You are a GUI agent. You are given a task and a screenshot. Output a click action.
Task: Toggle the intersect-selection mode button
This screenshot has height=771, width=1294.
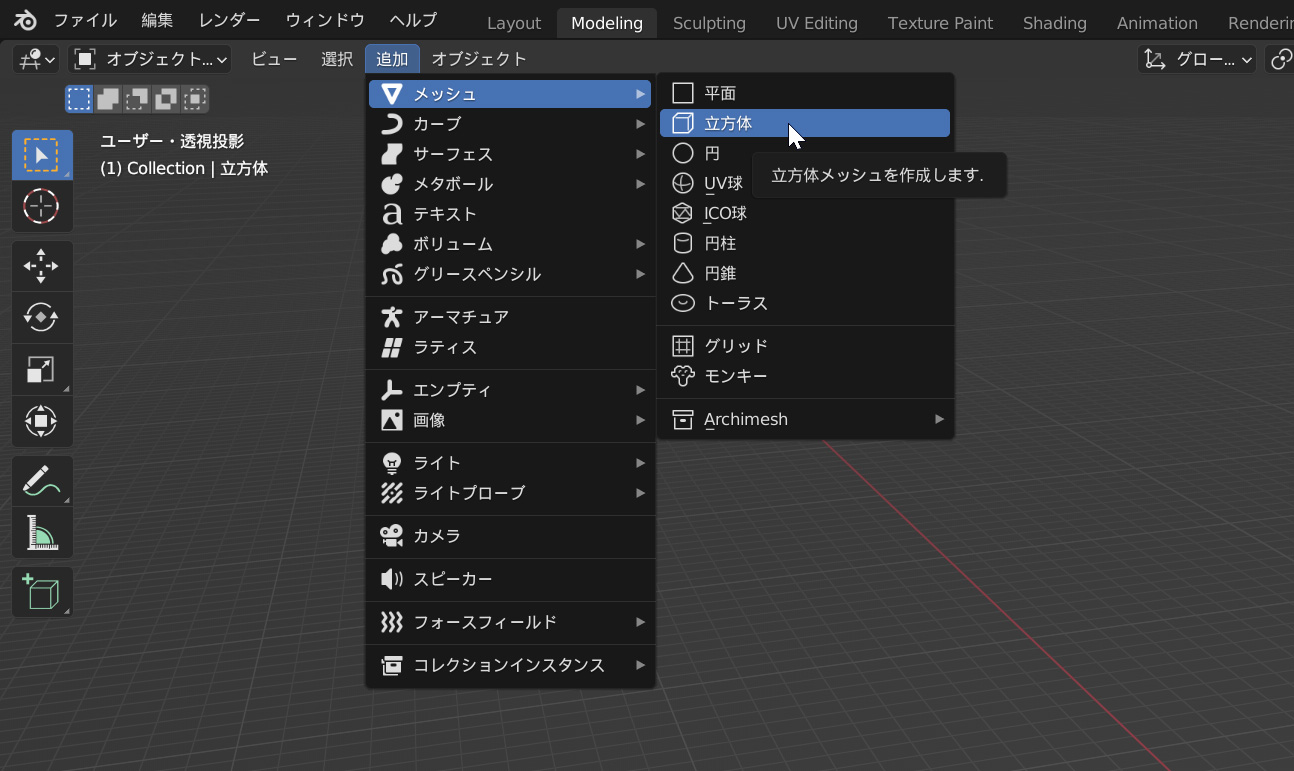195,98
